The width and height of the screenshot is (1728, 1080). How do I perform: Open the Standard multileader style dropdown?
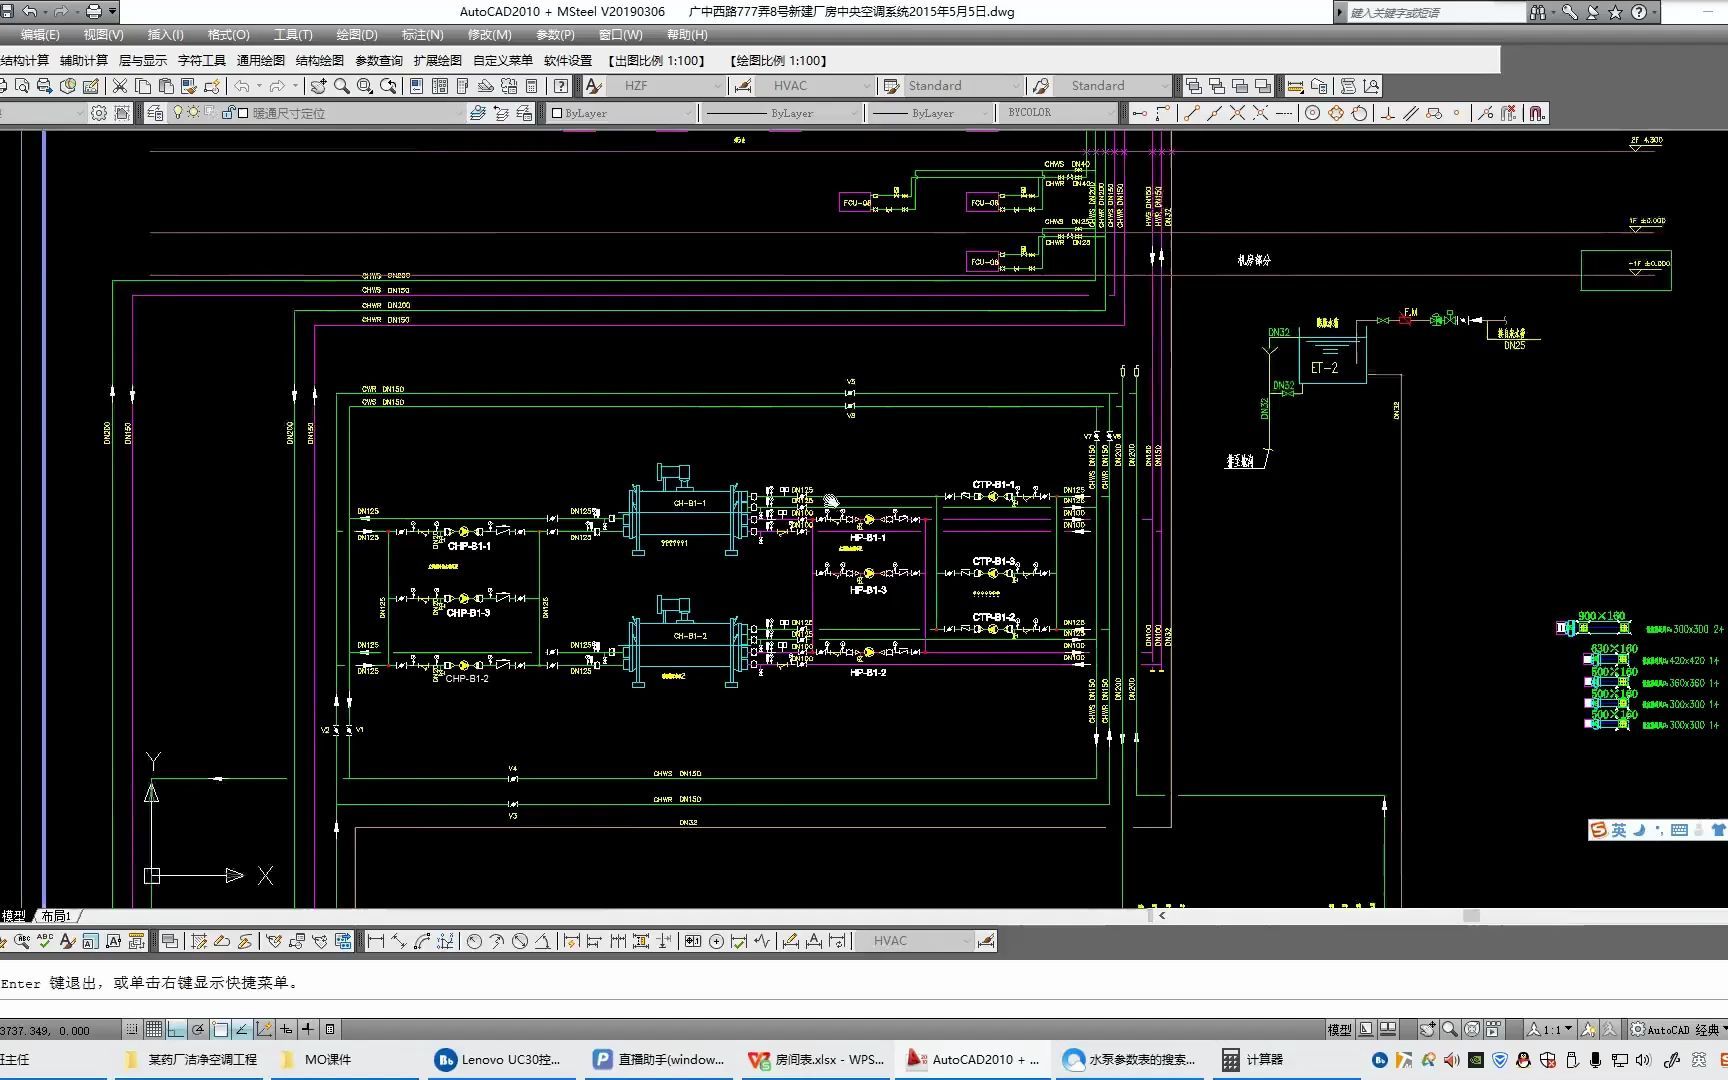pos(1113,86)
